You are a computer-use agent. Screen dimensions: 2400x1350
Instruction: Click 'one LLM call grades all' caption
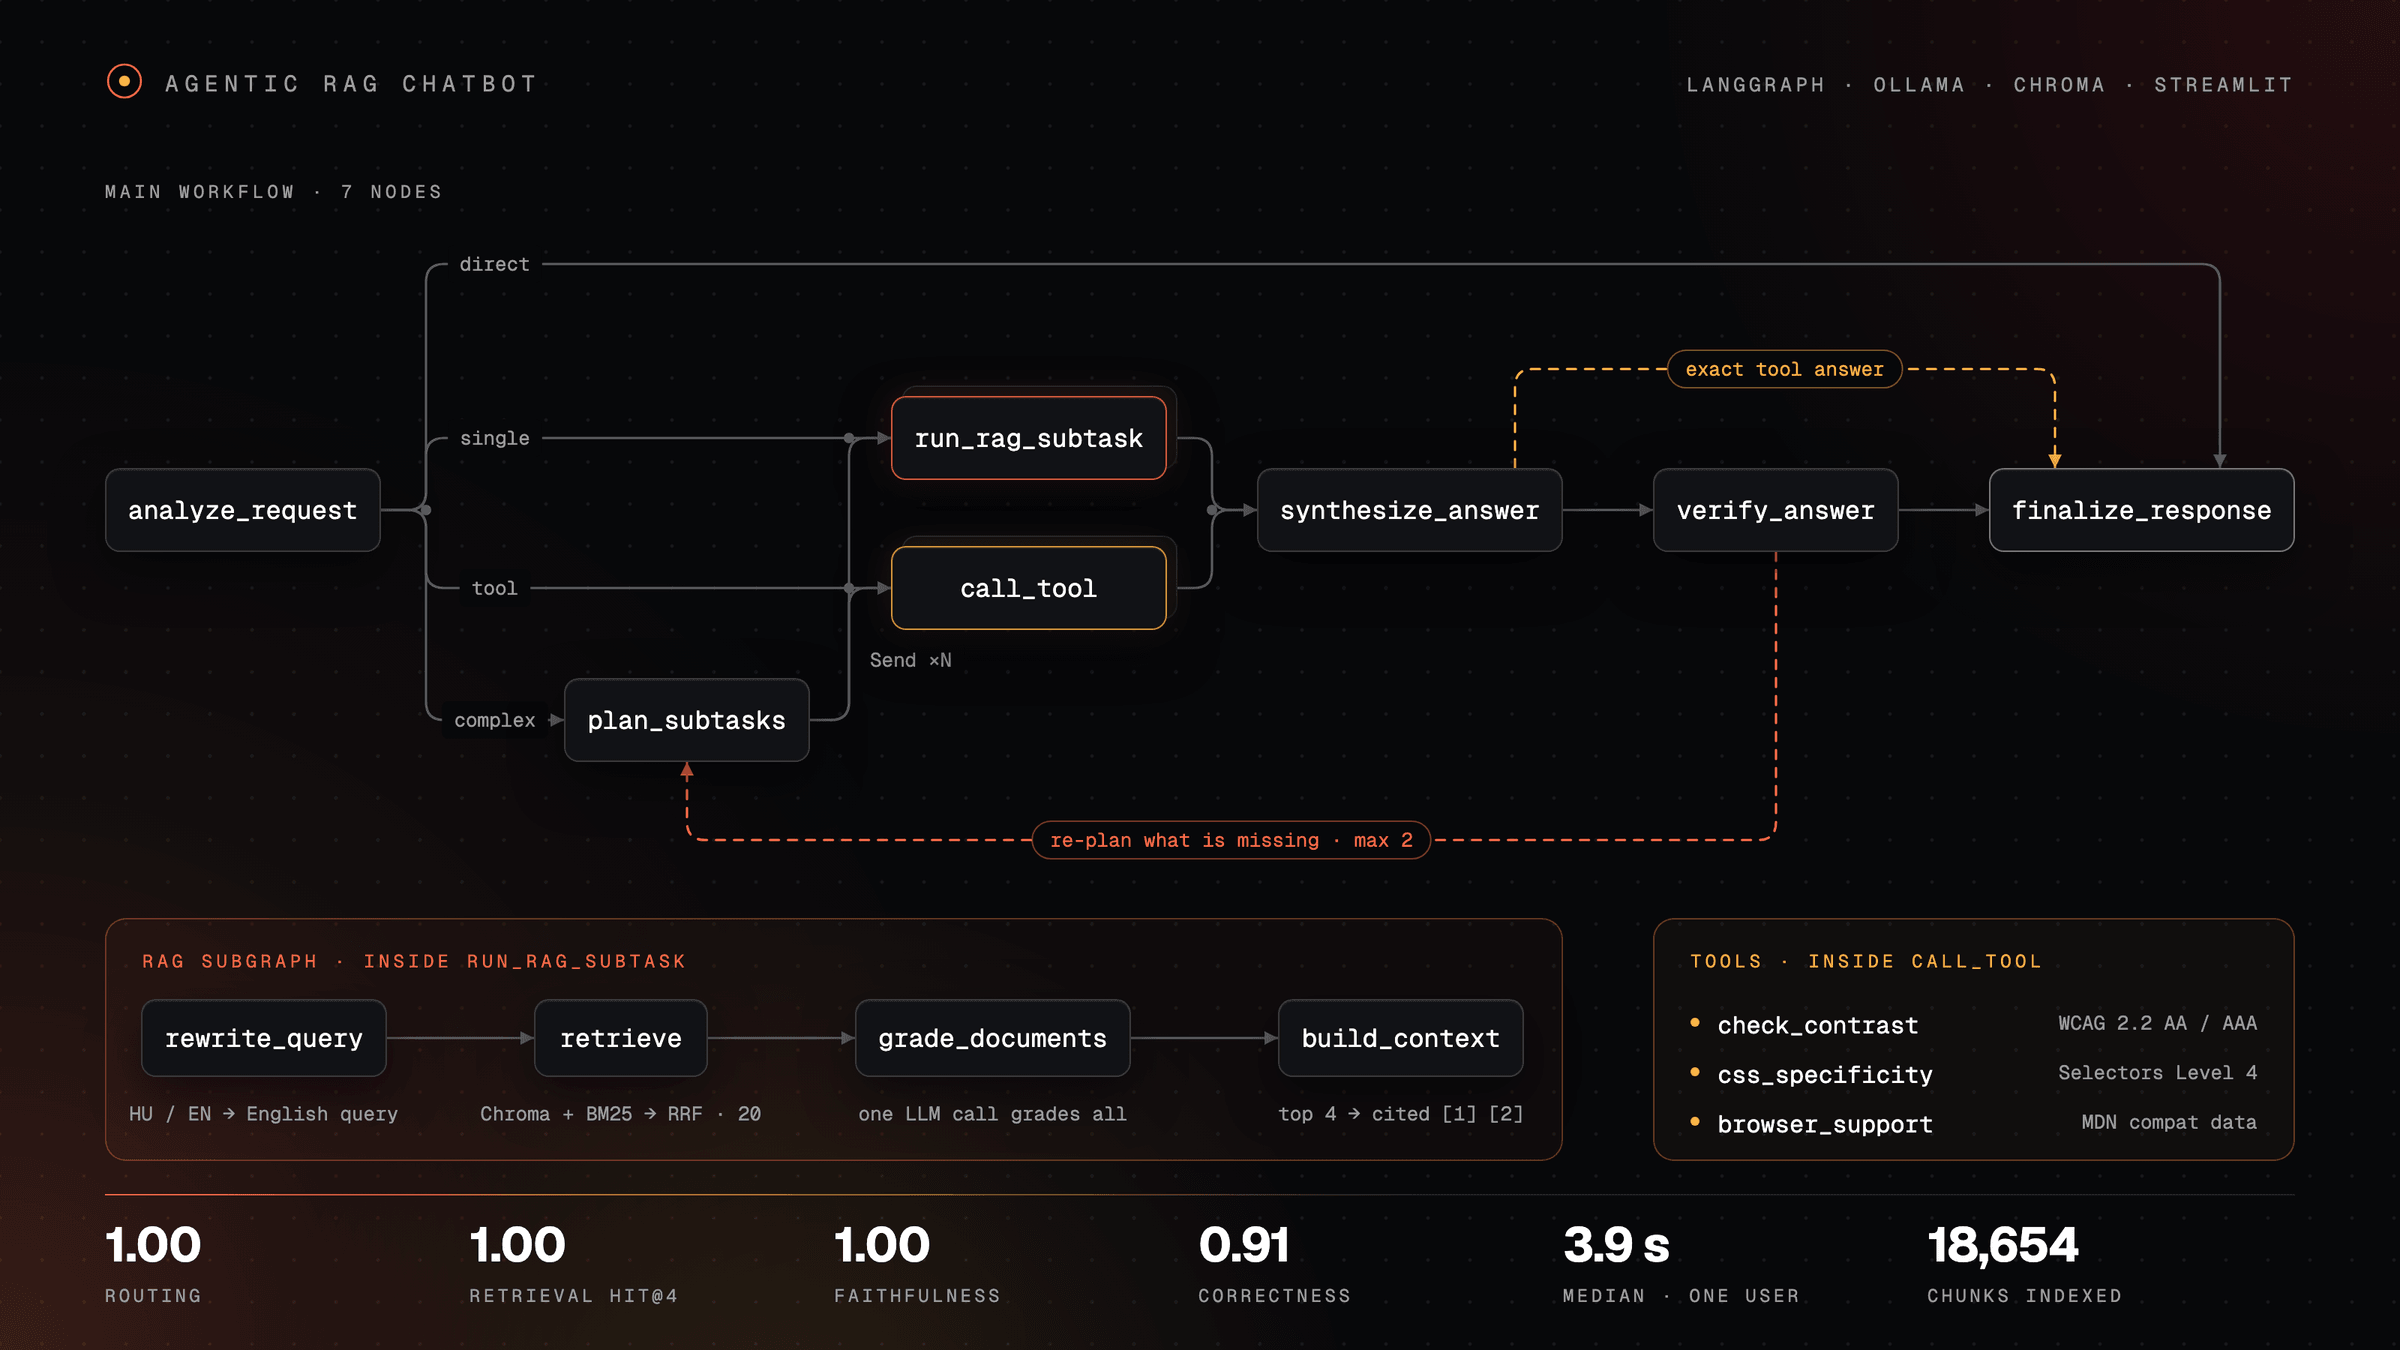pyautogui.click(x=993, y=1114)
